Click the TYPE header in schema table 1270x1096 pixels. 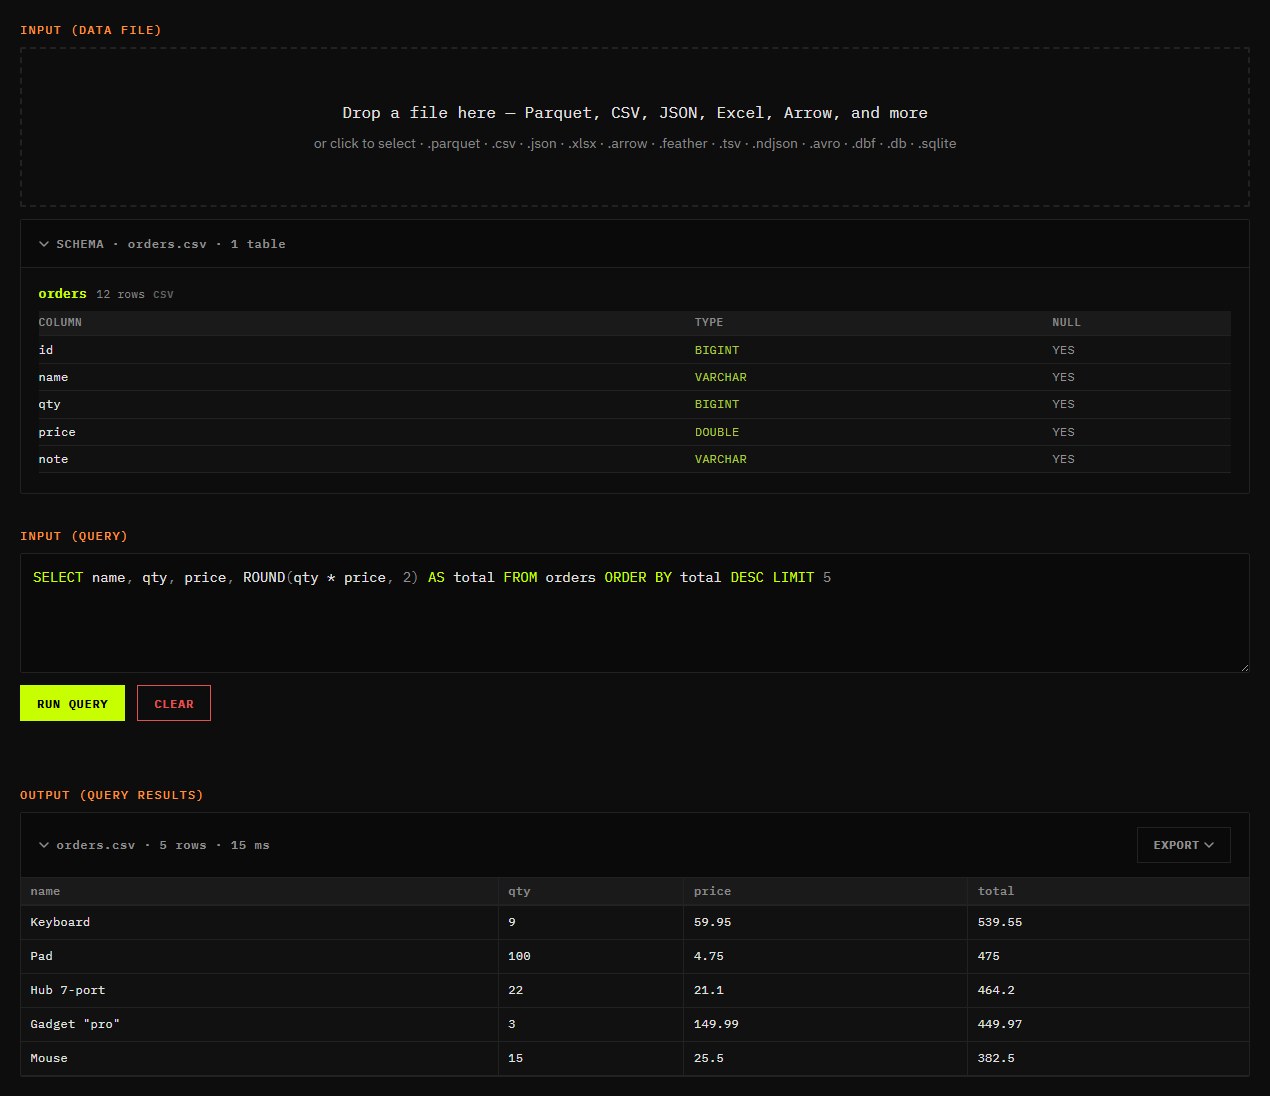coord(709,323)
